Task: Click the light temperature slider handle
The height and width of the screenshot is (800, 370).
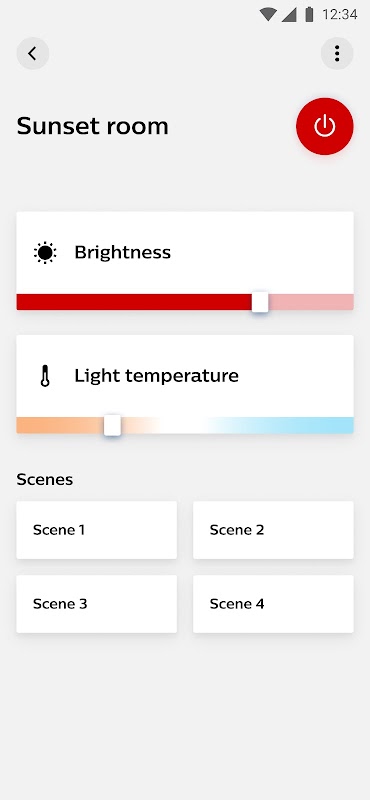Action: (x=112, y=426)
